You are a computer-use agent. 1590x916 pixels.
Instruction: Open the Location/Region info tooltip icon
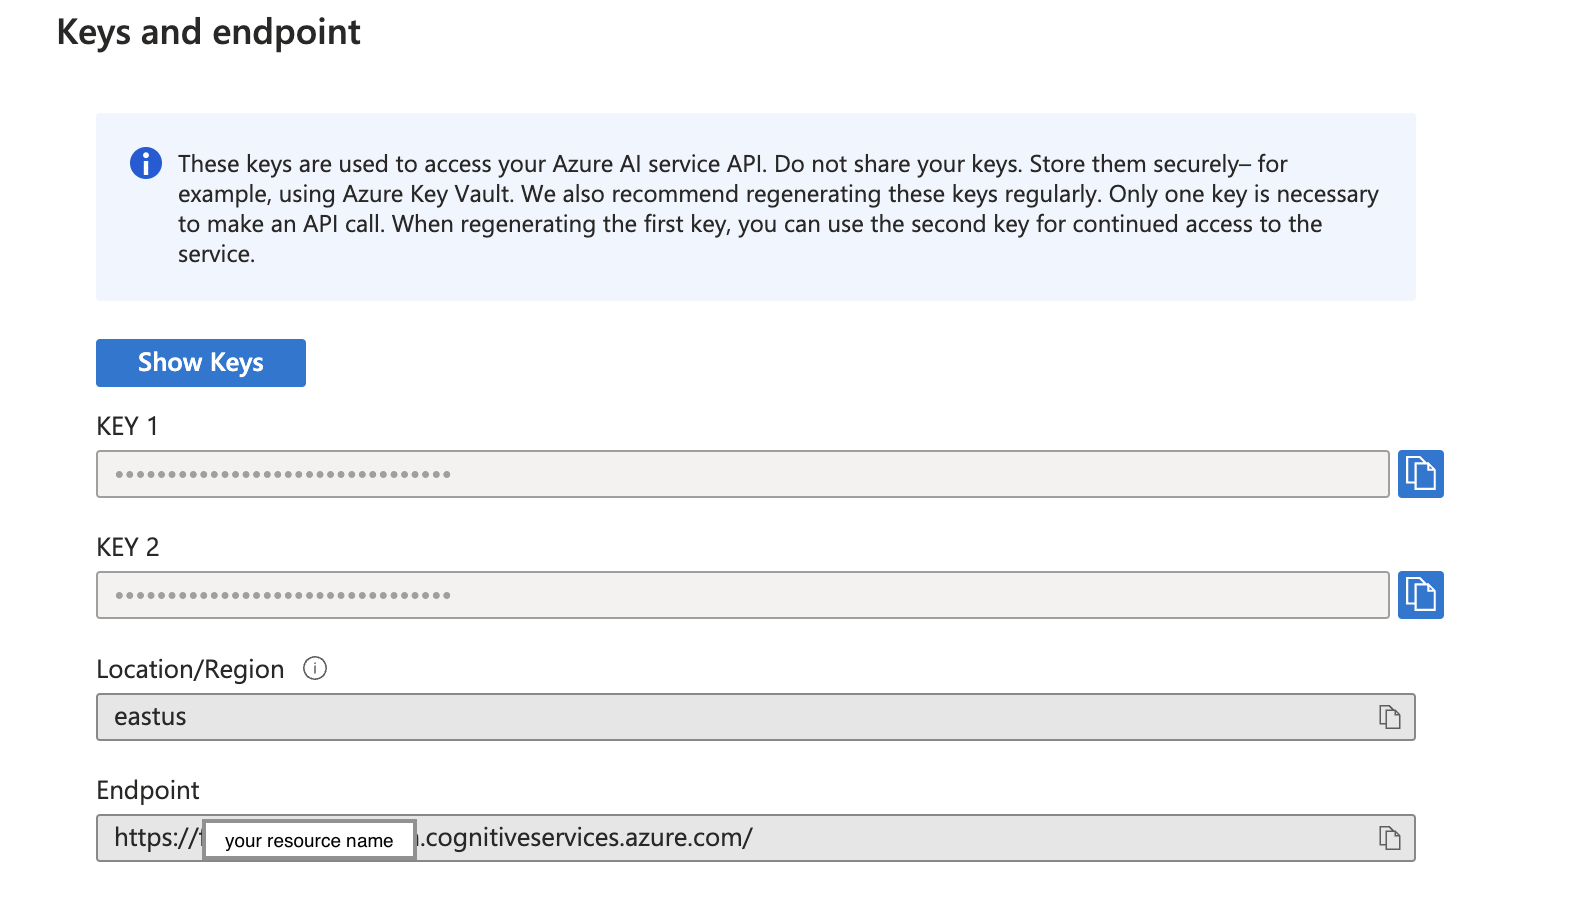(x=315, y=668)
